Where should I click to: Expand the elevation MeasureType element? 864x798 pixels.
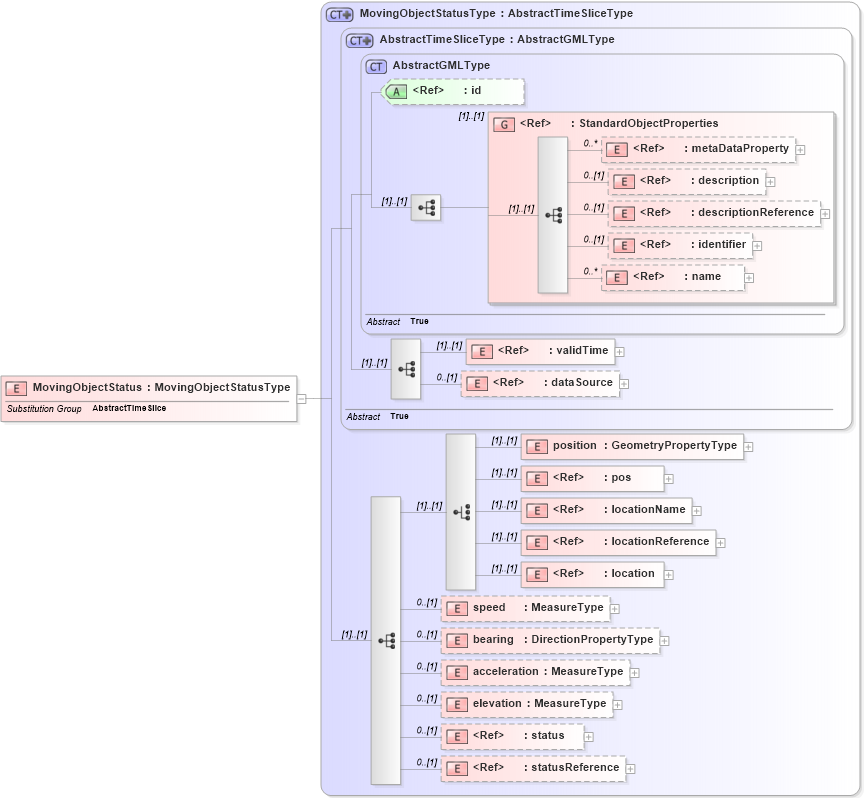(x=618, y=705)
